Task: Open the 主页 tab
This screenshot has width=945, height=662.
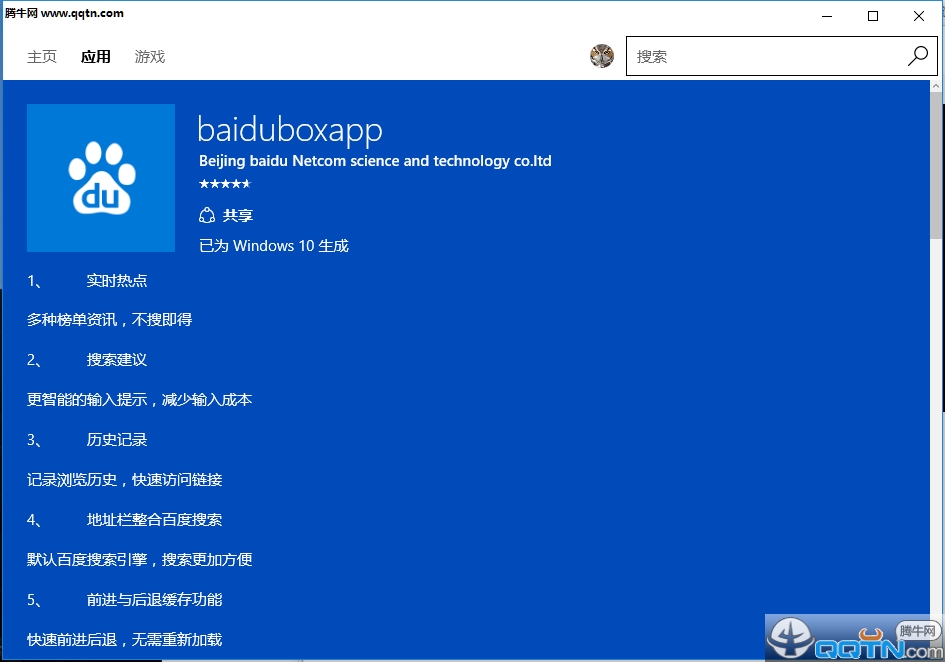Action: tap(42, 57)
